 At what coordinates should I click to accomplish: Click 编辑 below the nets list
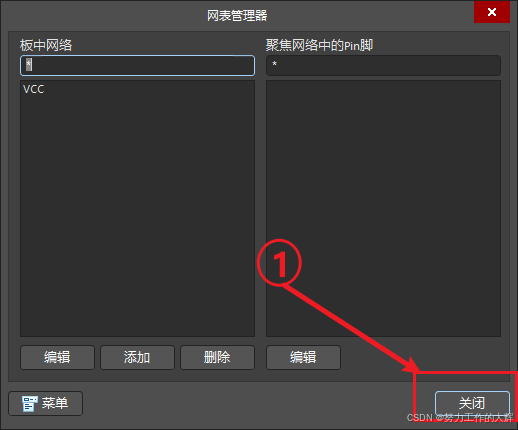57,357
